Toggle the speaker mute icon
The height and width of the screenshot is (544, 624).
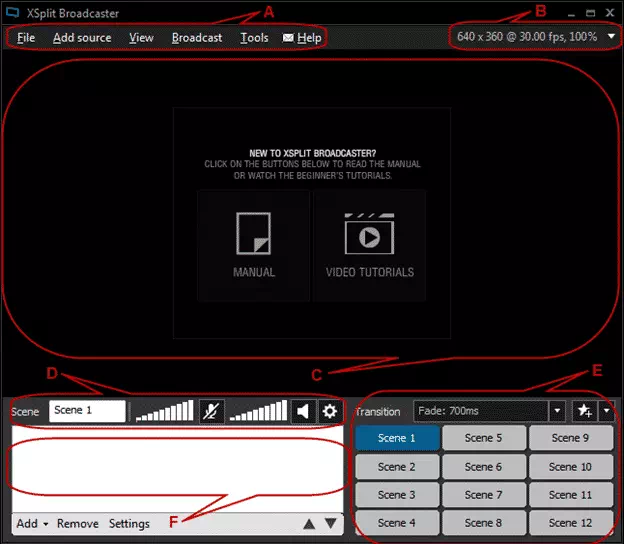tap(303, 411)
